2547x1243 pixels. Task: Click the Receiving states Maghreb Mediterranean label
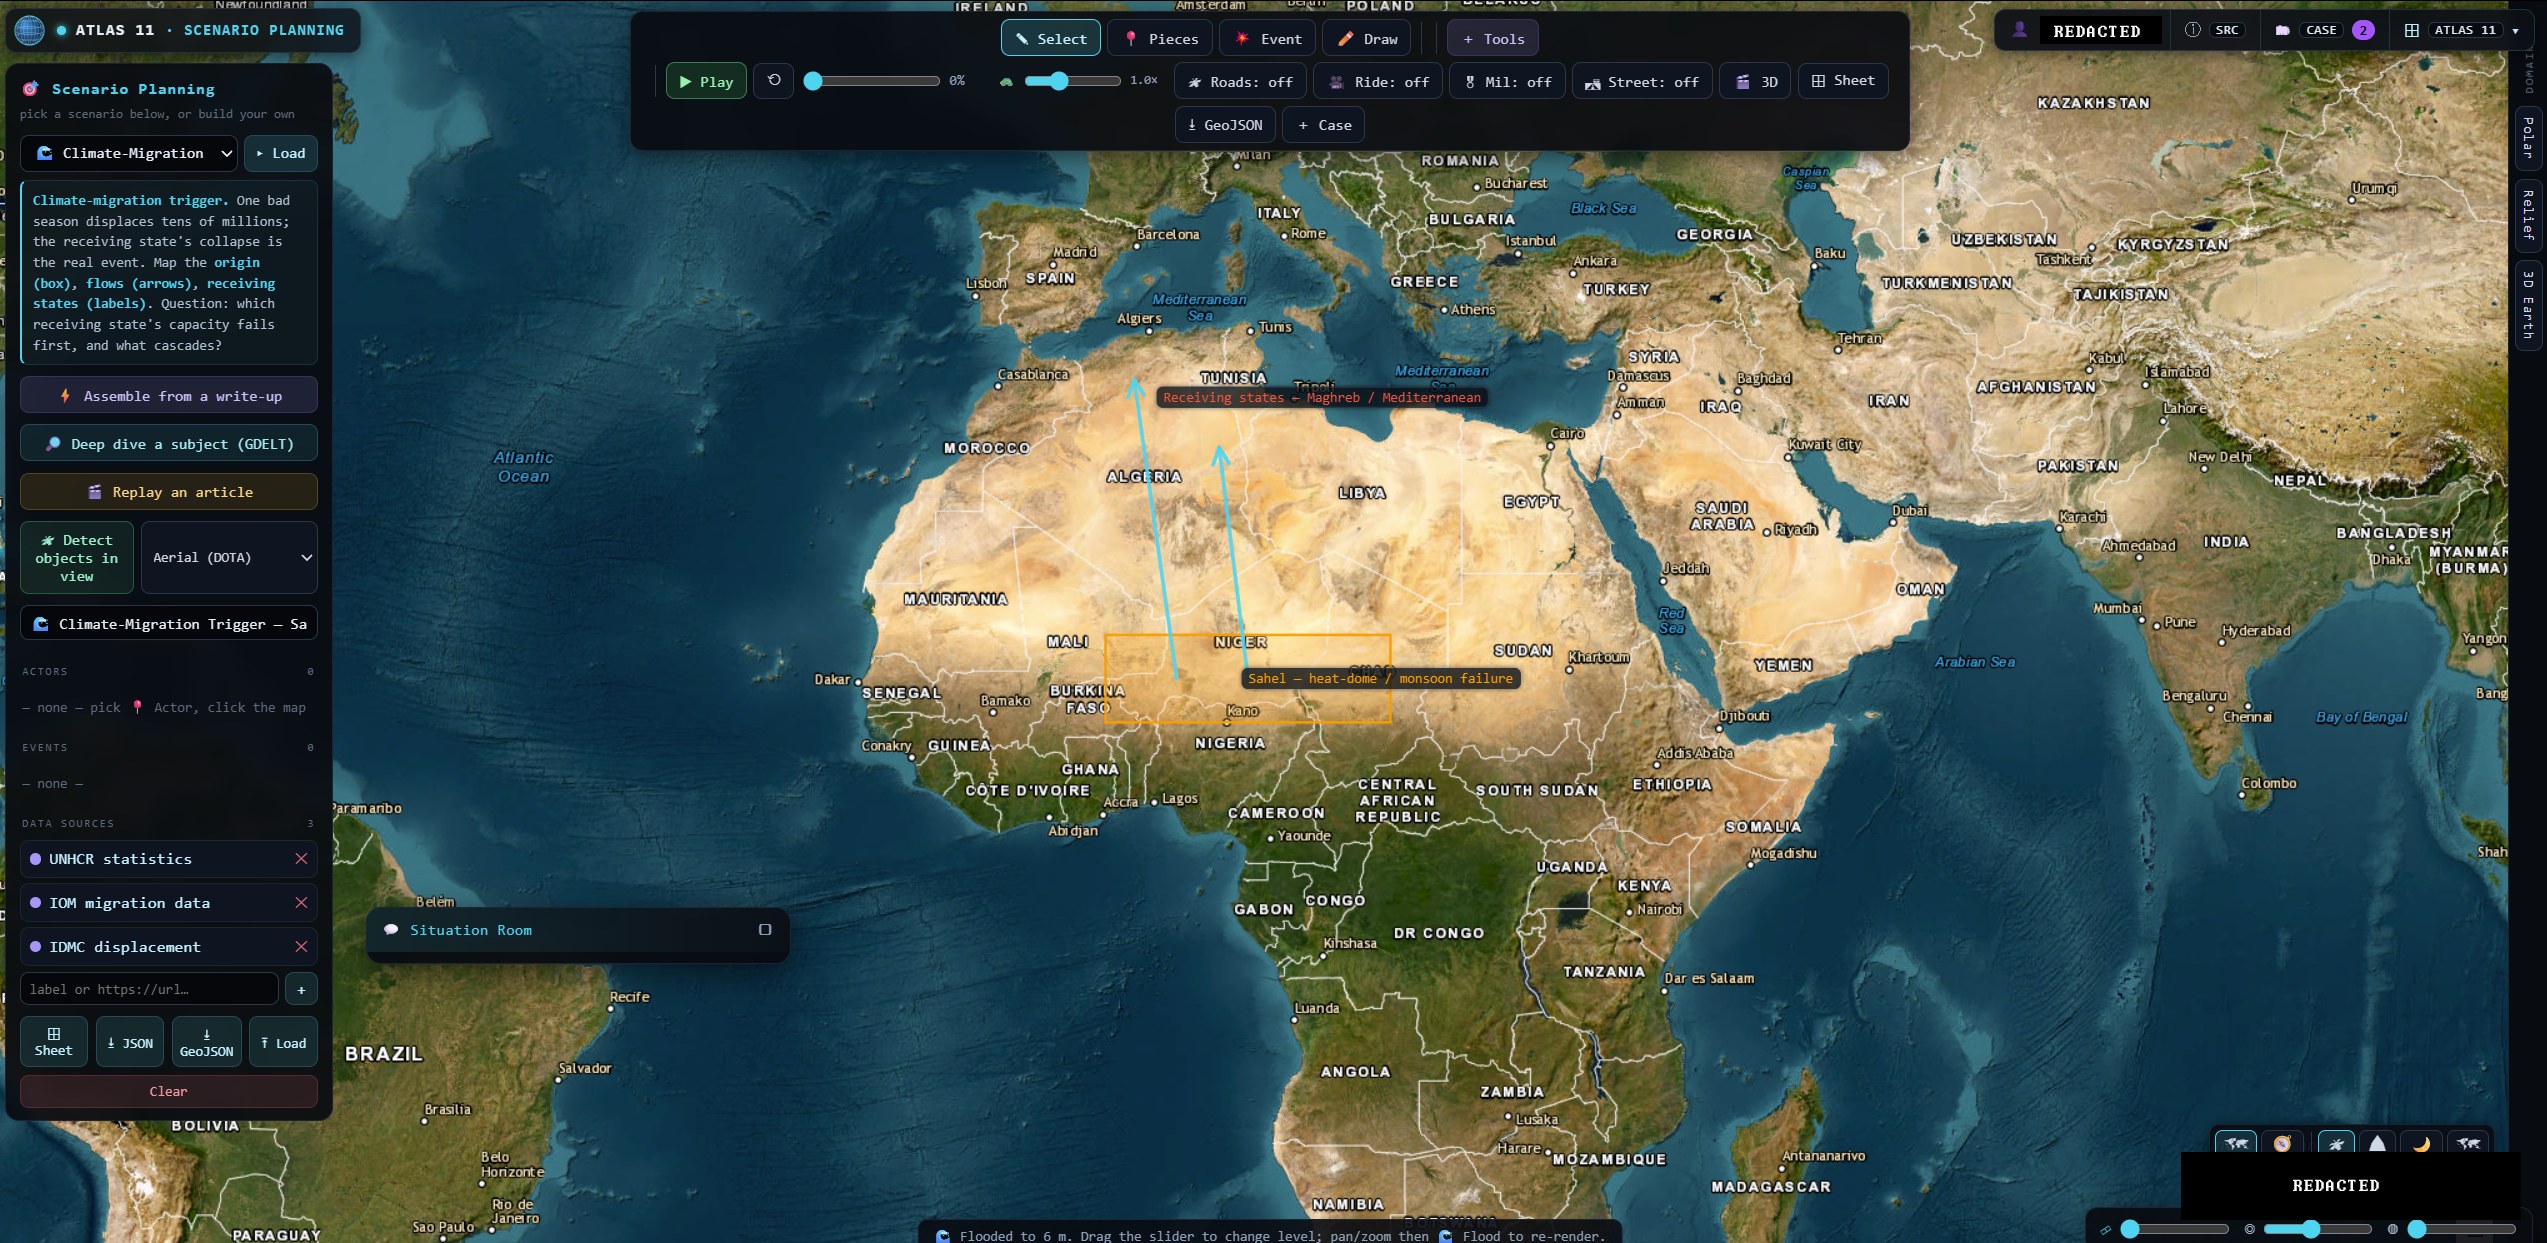coord(1322,397)
